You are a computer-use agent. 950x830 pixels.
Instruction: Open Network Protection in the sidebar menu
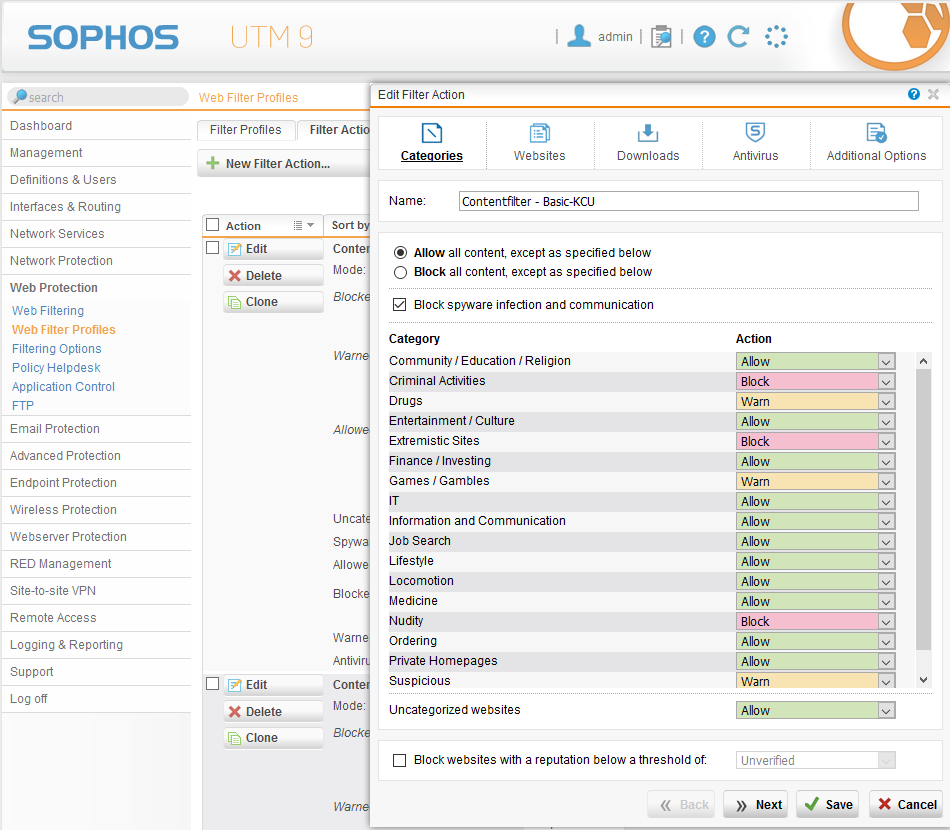tap(61, 261)
